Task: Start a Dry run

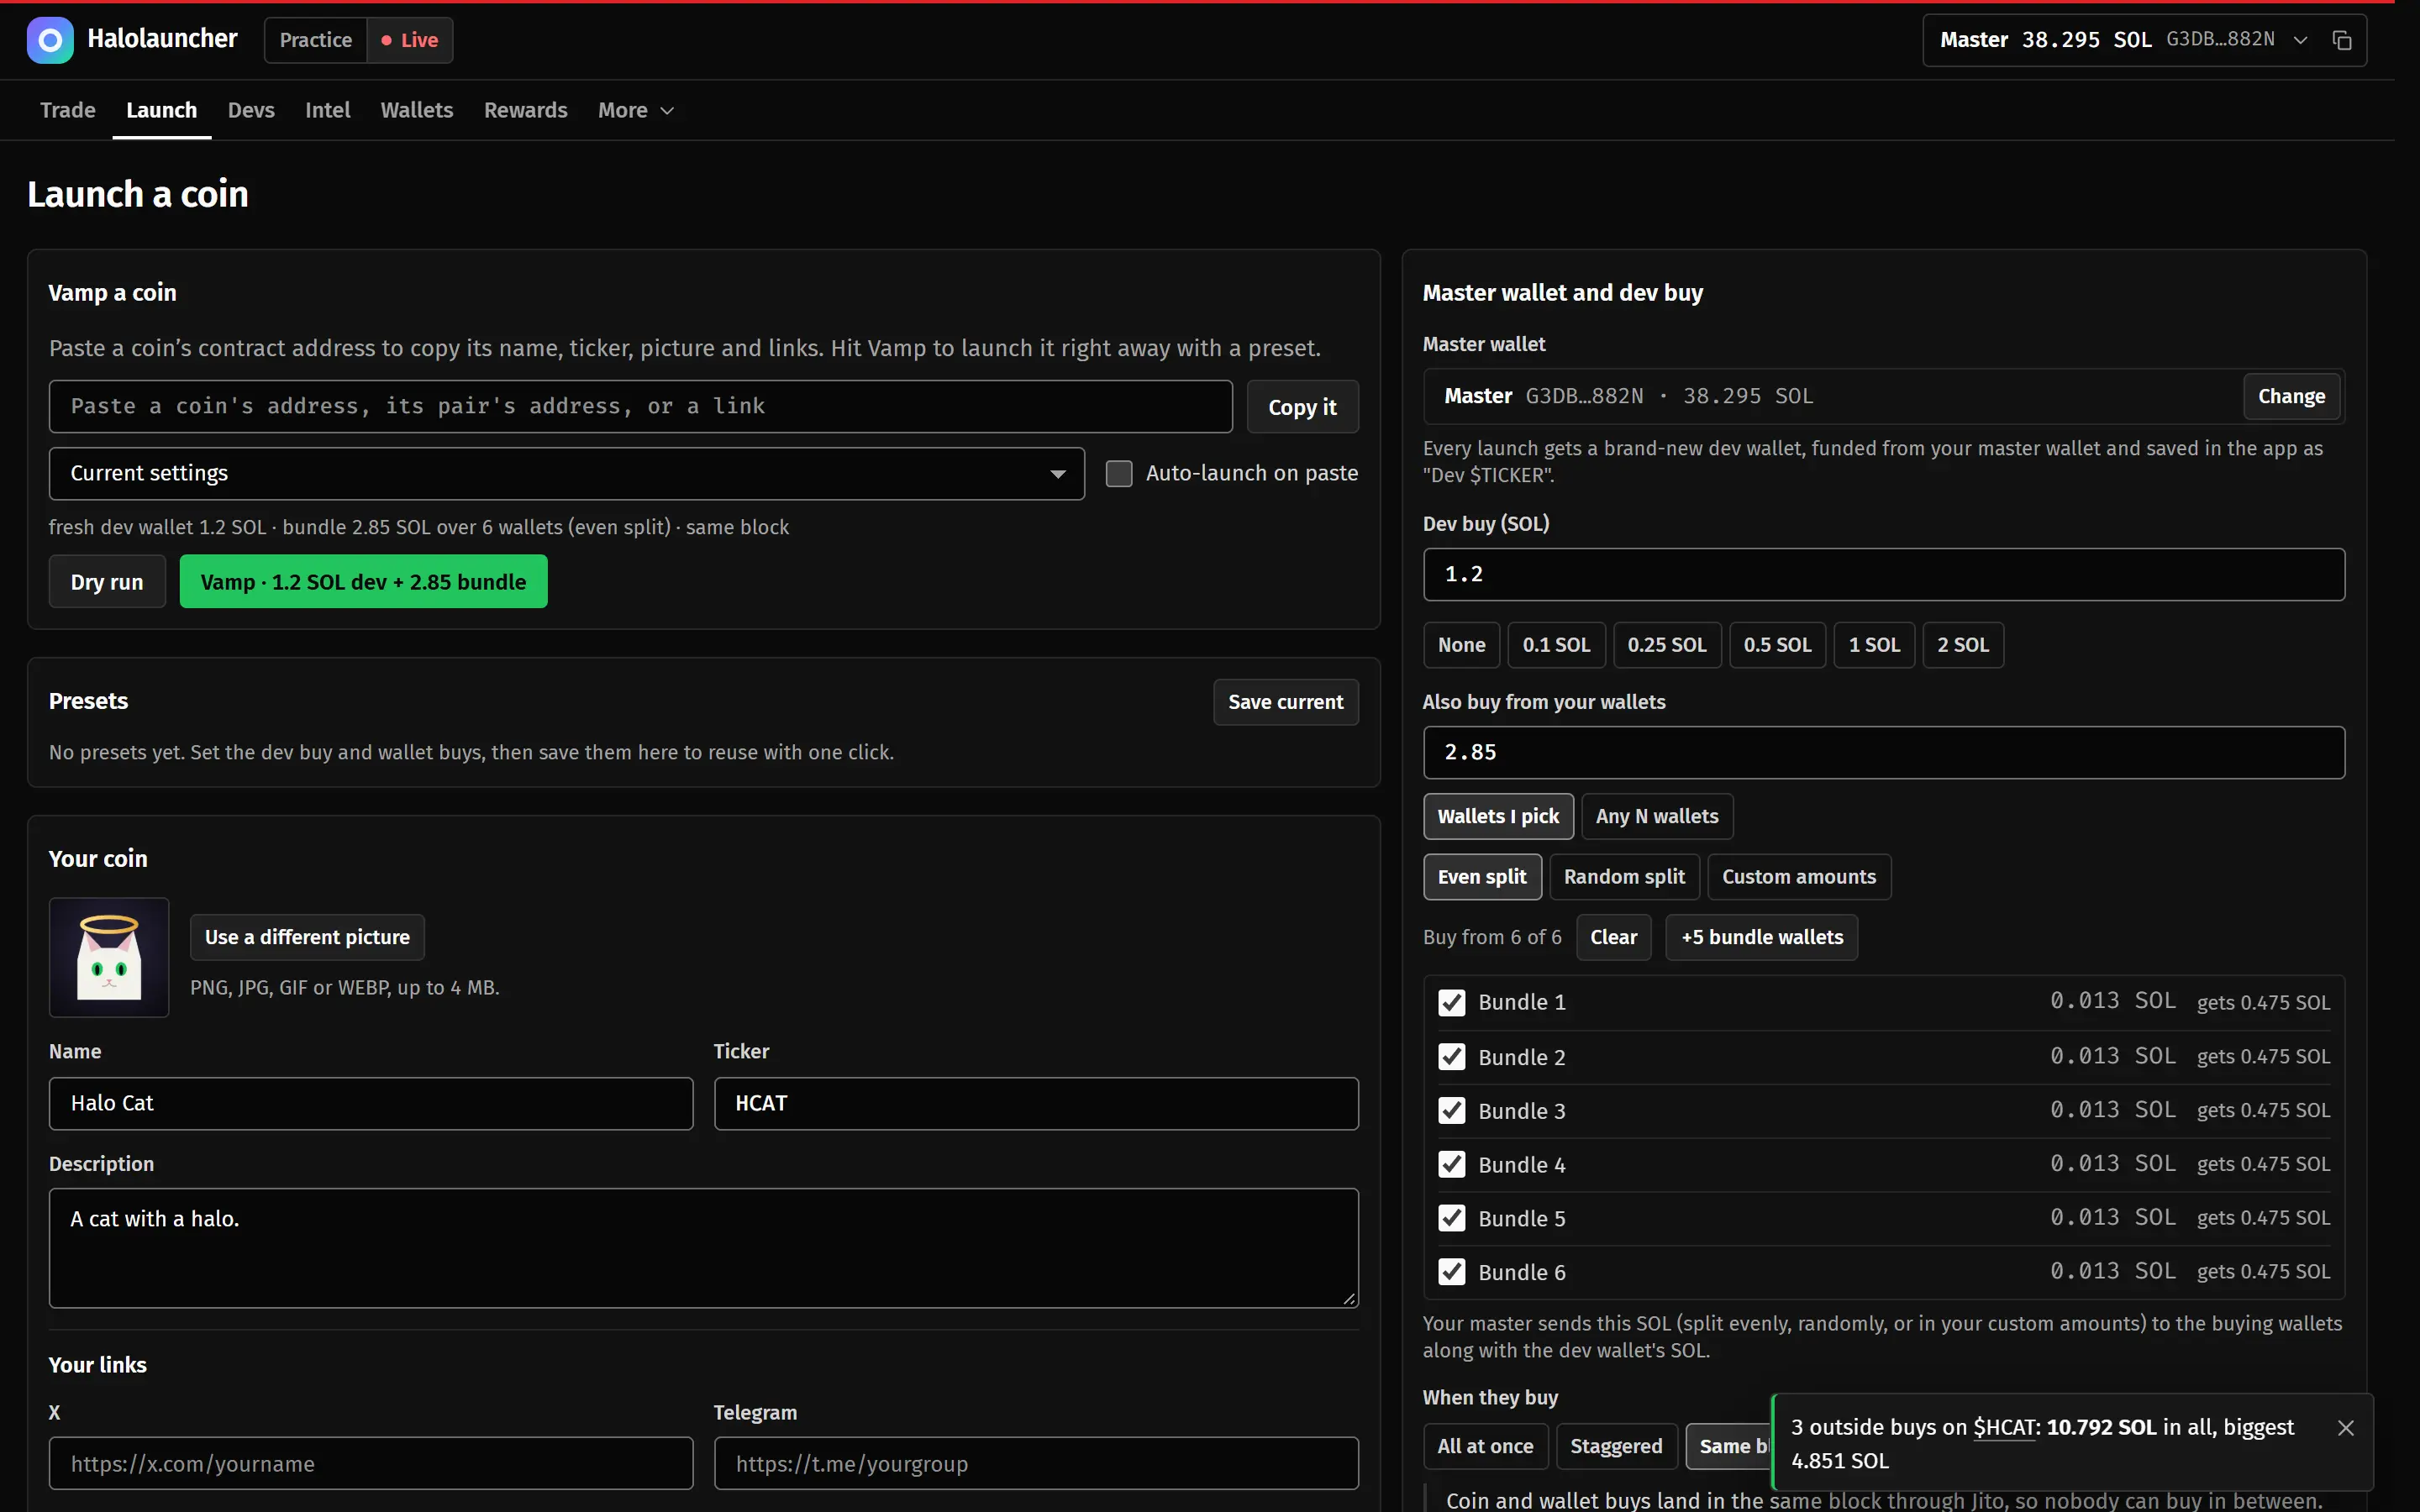Action: pyautogui.click(x=107, y=582)
